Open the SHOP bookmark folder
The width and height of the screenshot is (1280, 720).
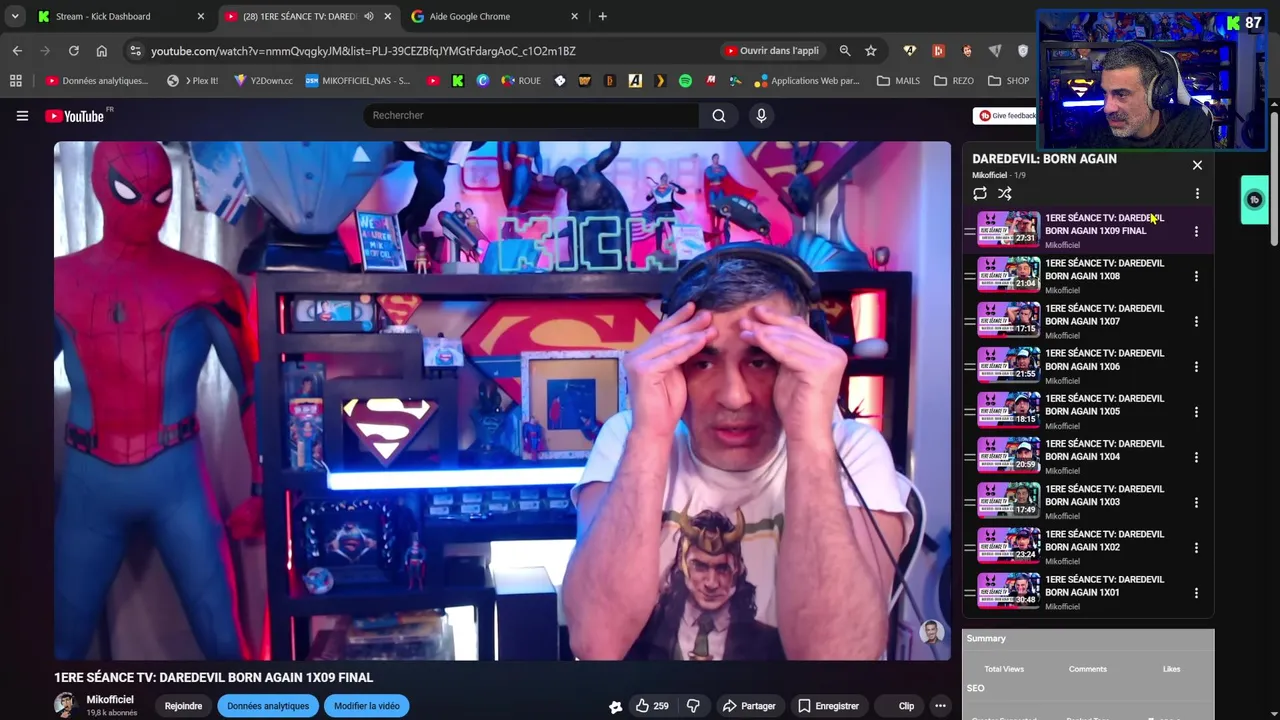[1008, 81]
